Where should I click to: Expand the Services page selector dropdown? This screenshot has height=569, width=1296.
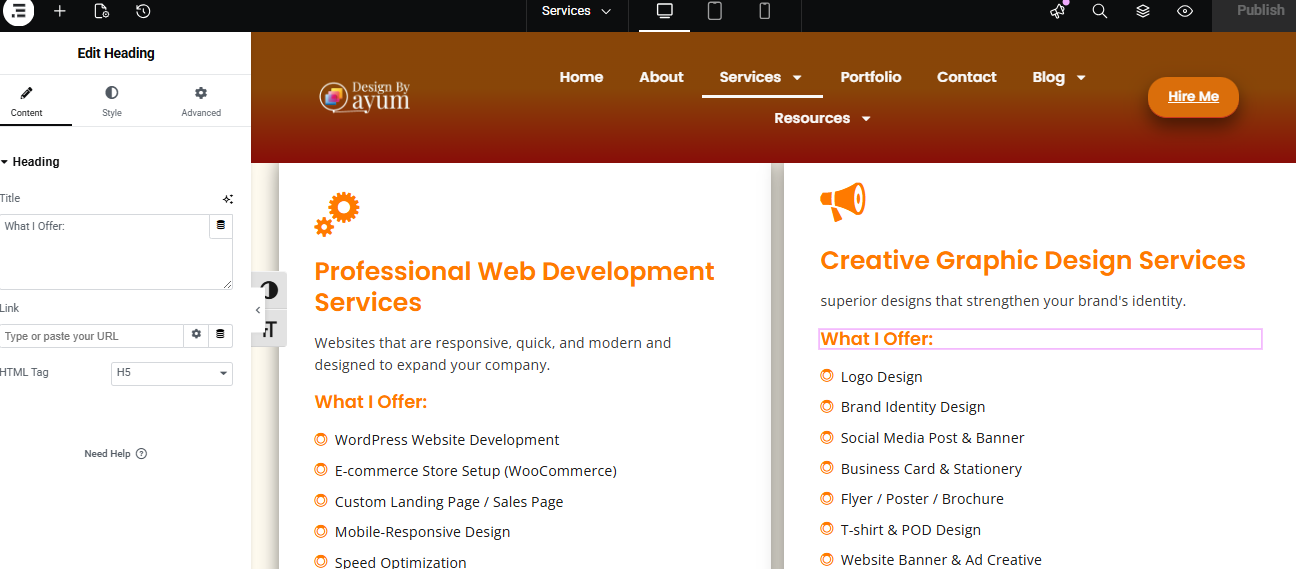click(577, 11)
